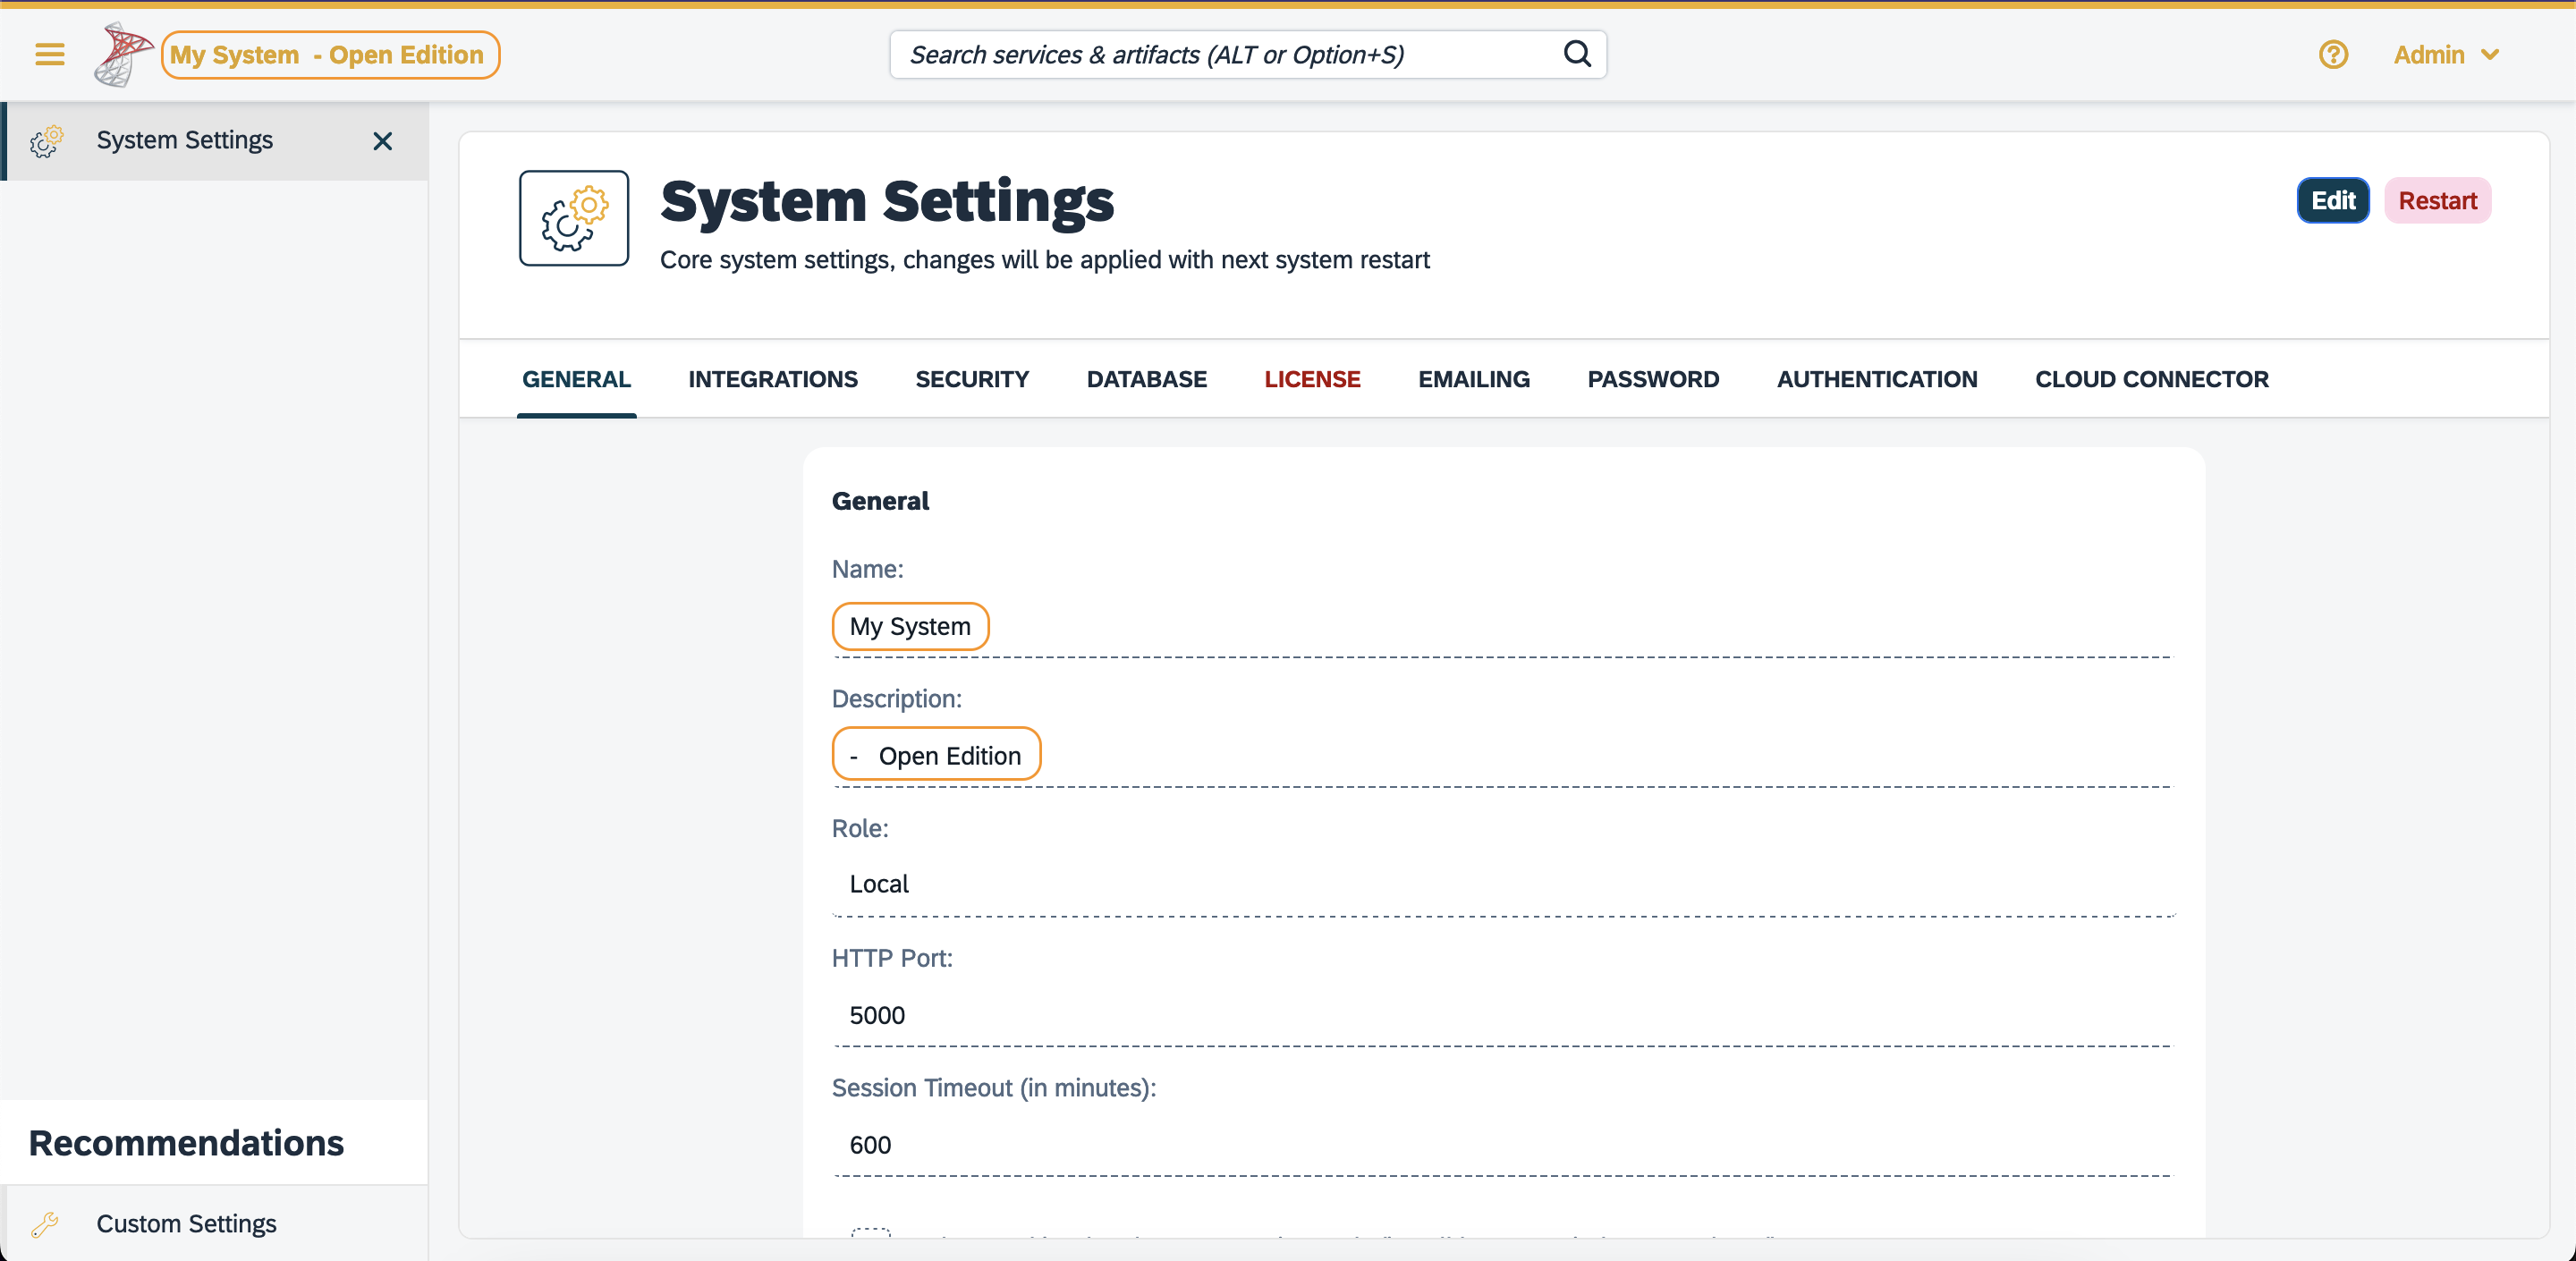Image resolution: width=2576 pixels, height=1261 pixels.
Task: Click the gear icon beside the System Settings title
Action: (x=573, y=218)
